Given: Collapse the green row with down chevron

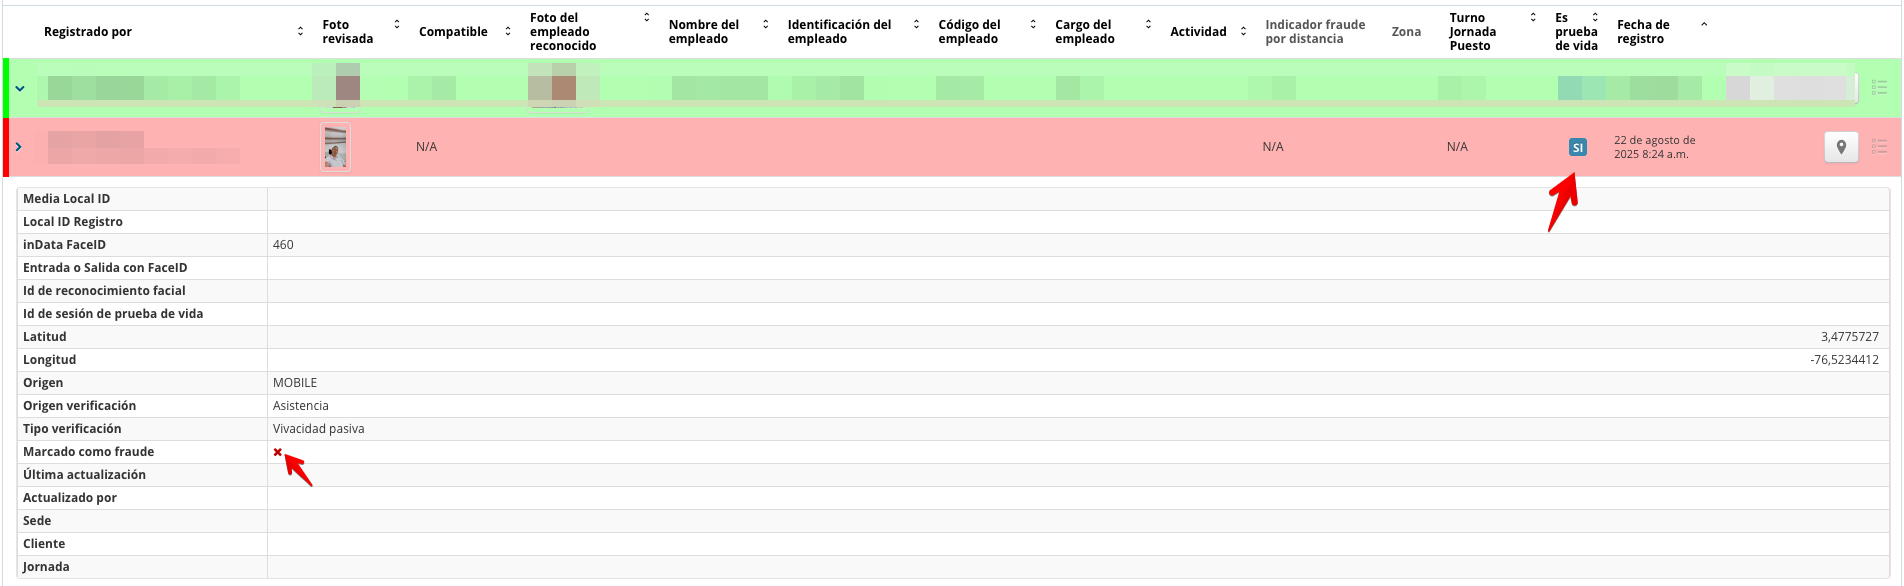Looking at the screenshot, I should click(19, 88).
